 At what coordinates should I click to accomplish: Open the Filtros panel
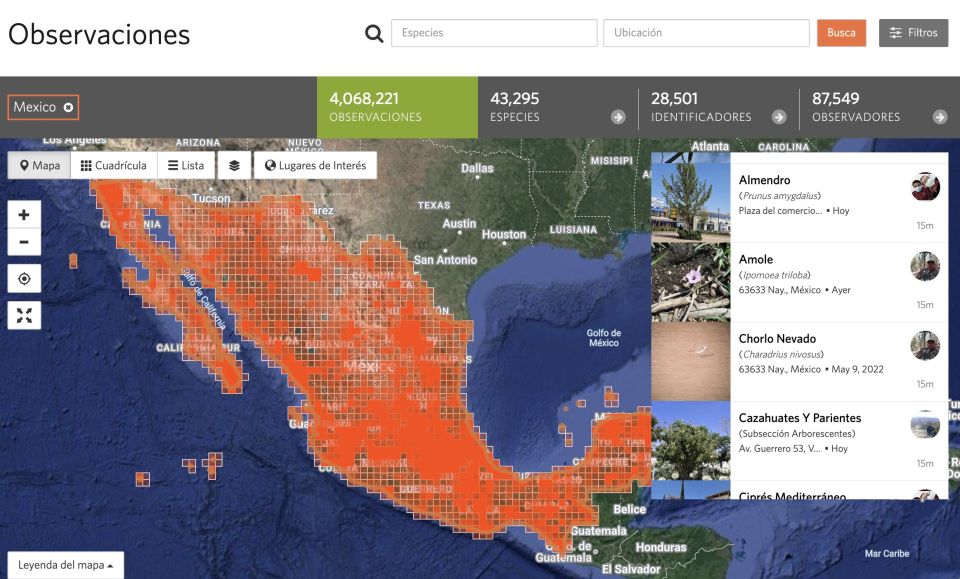point(913,33)
